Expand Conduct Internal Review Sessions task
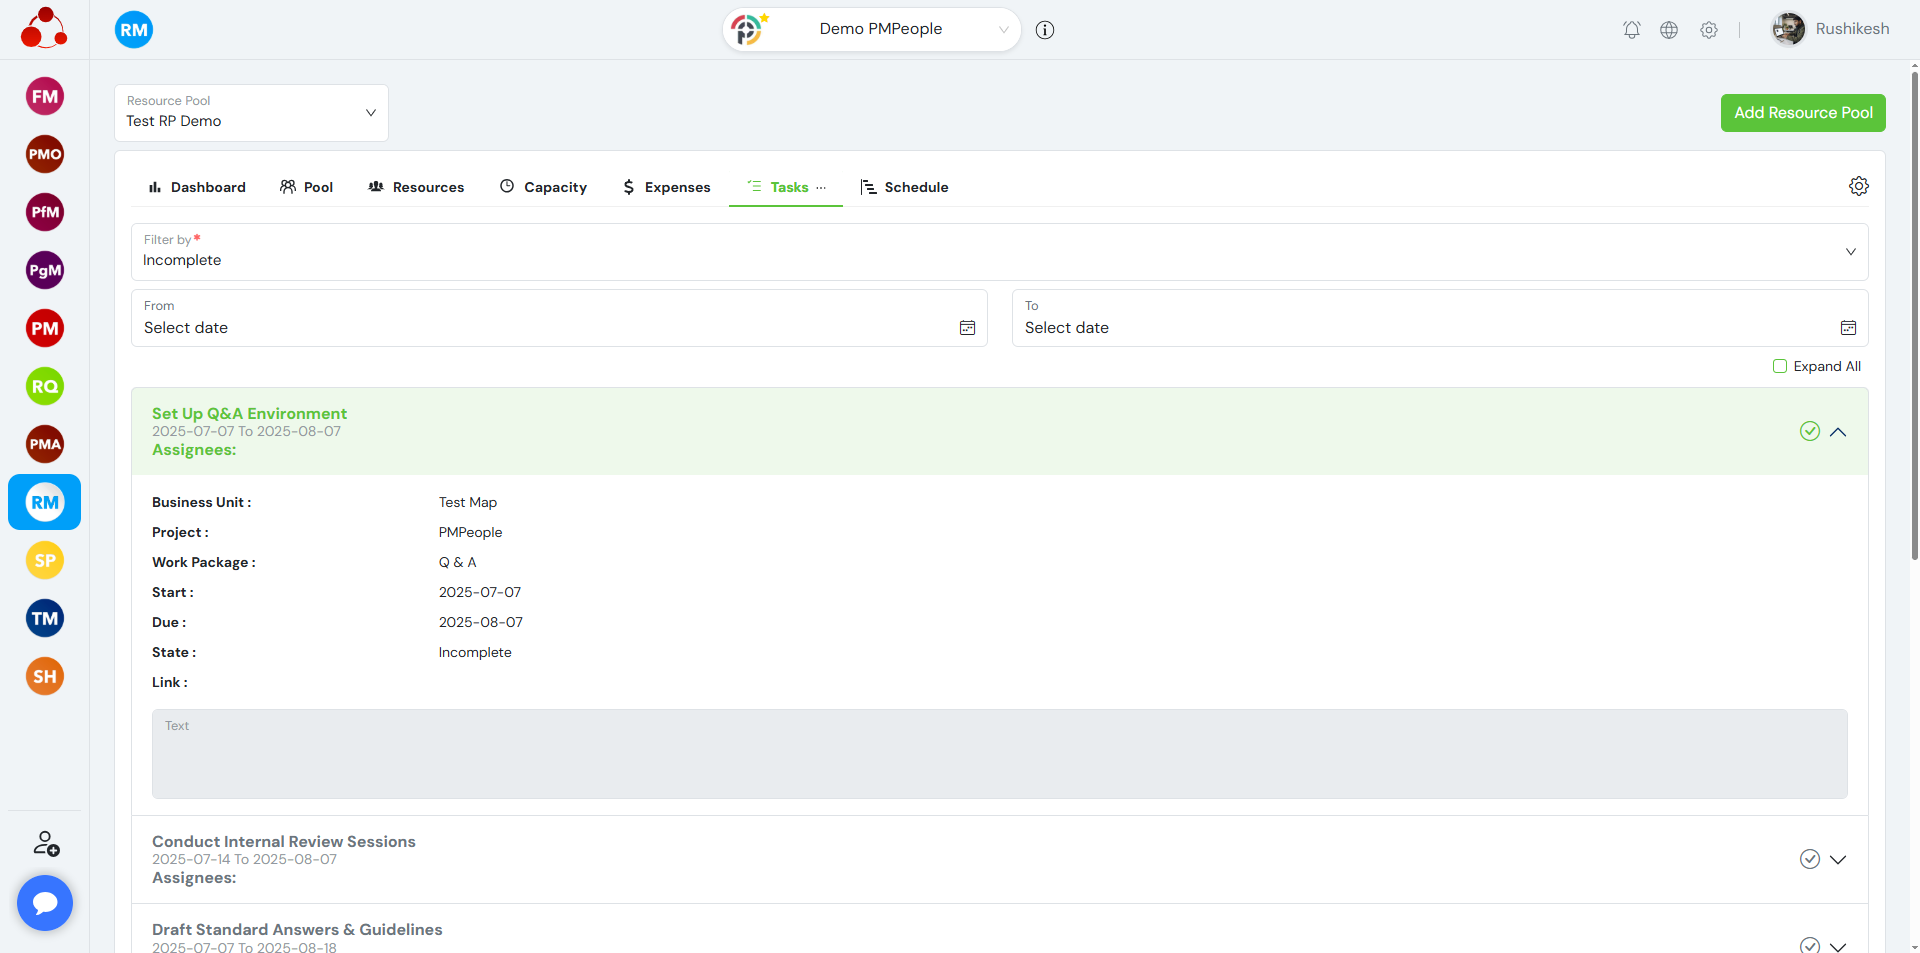The image size is (1920, 953). [1838, 859]
